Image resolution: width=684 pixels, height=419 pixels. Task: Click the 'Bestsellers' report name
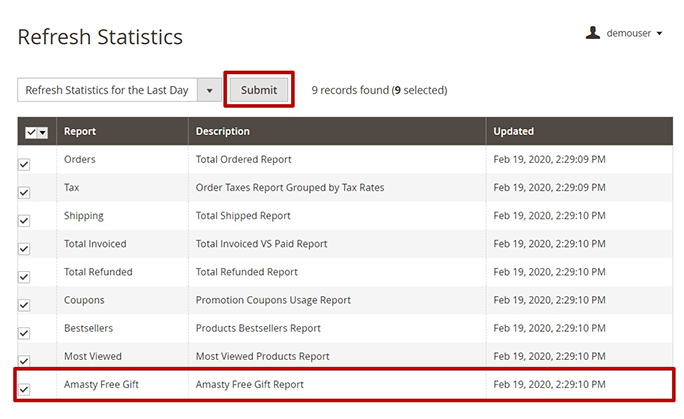(x=89, y=328)
